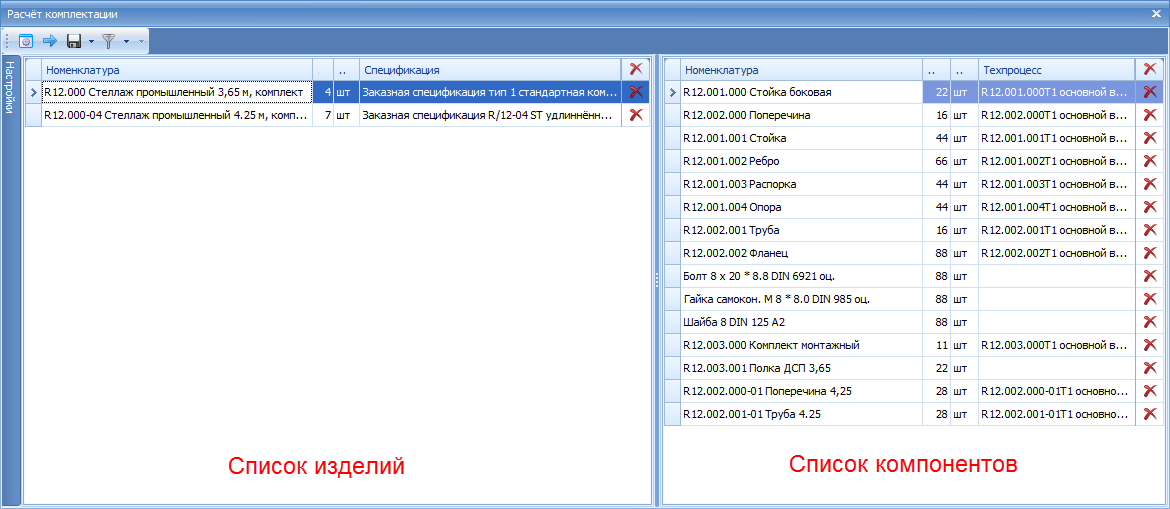Select the R12.002.001 Труба cell
This screenshot has height=509, width=1170.
pyautogui.click(x=801, y=231)
